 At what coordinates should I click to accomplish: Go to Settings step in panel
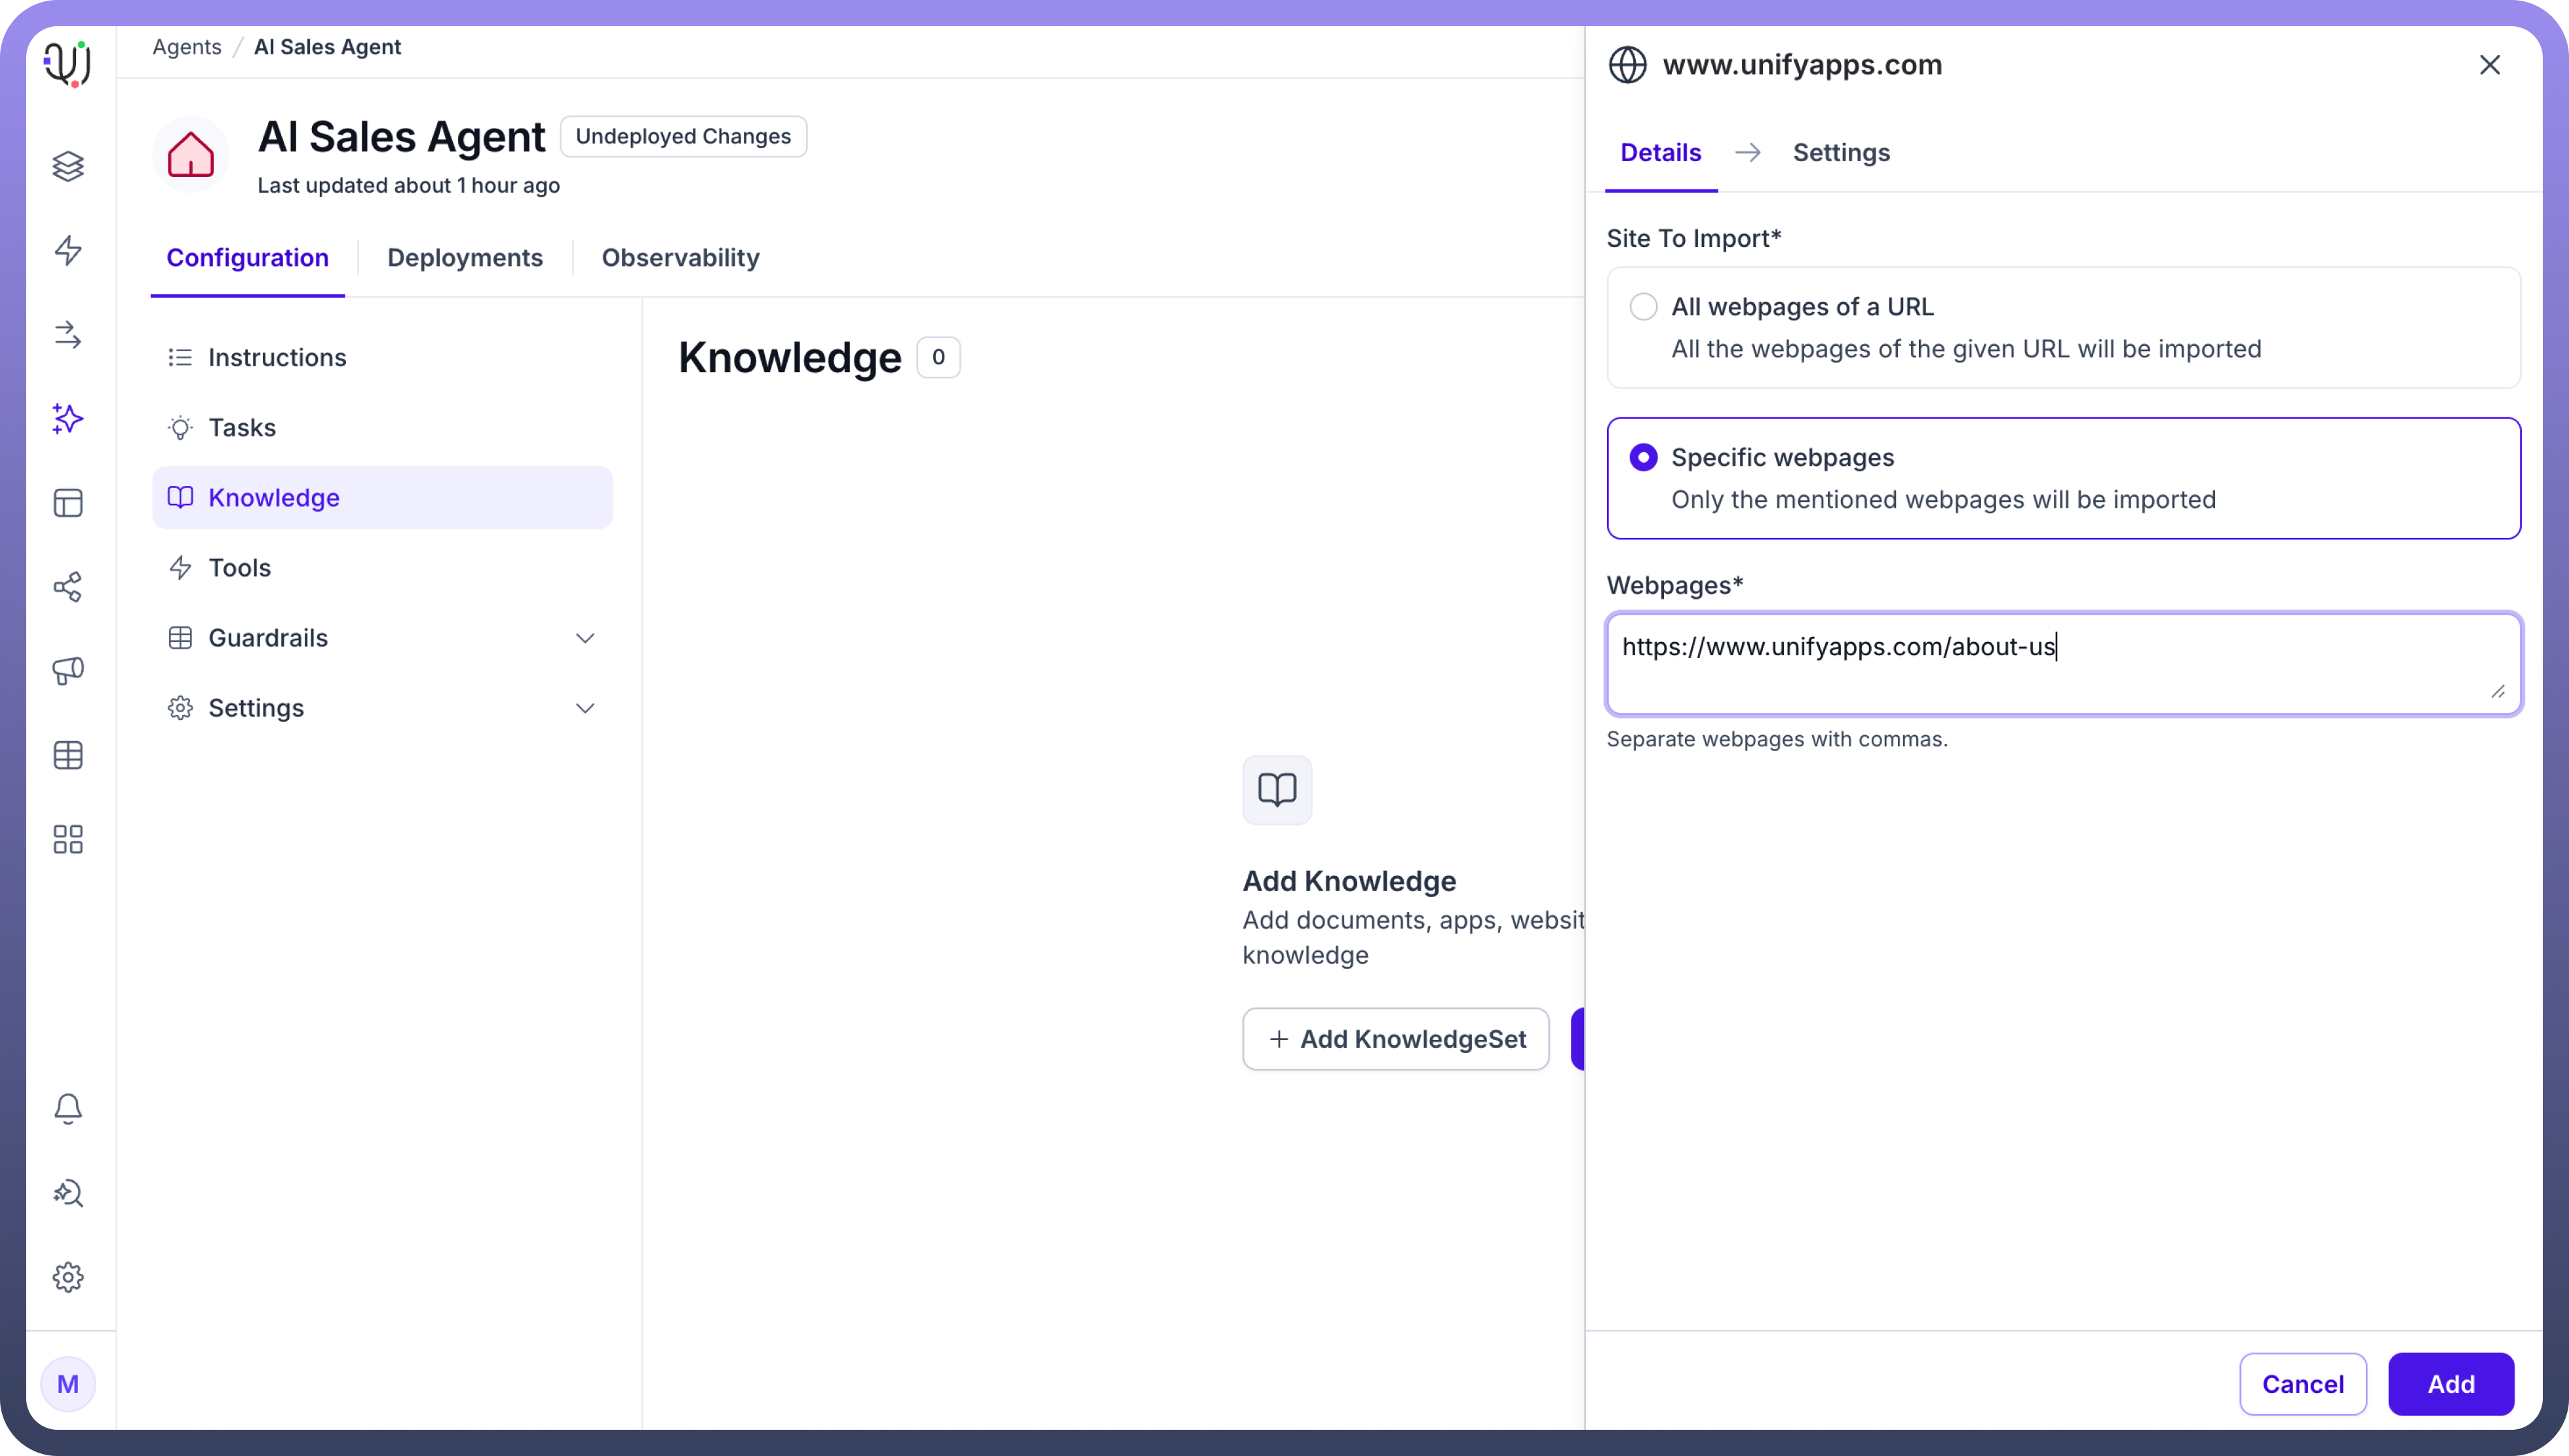point(1841,153)
